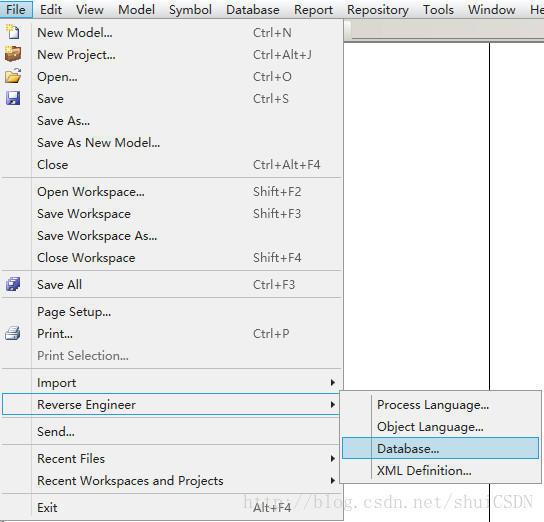This screenshot has height=522, width=544.
Task: Open Recent Workspaces and Projects entry
Action: 172,480
